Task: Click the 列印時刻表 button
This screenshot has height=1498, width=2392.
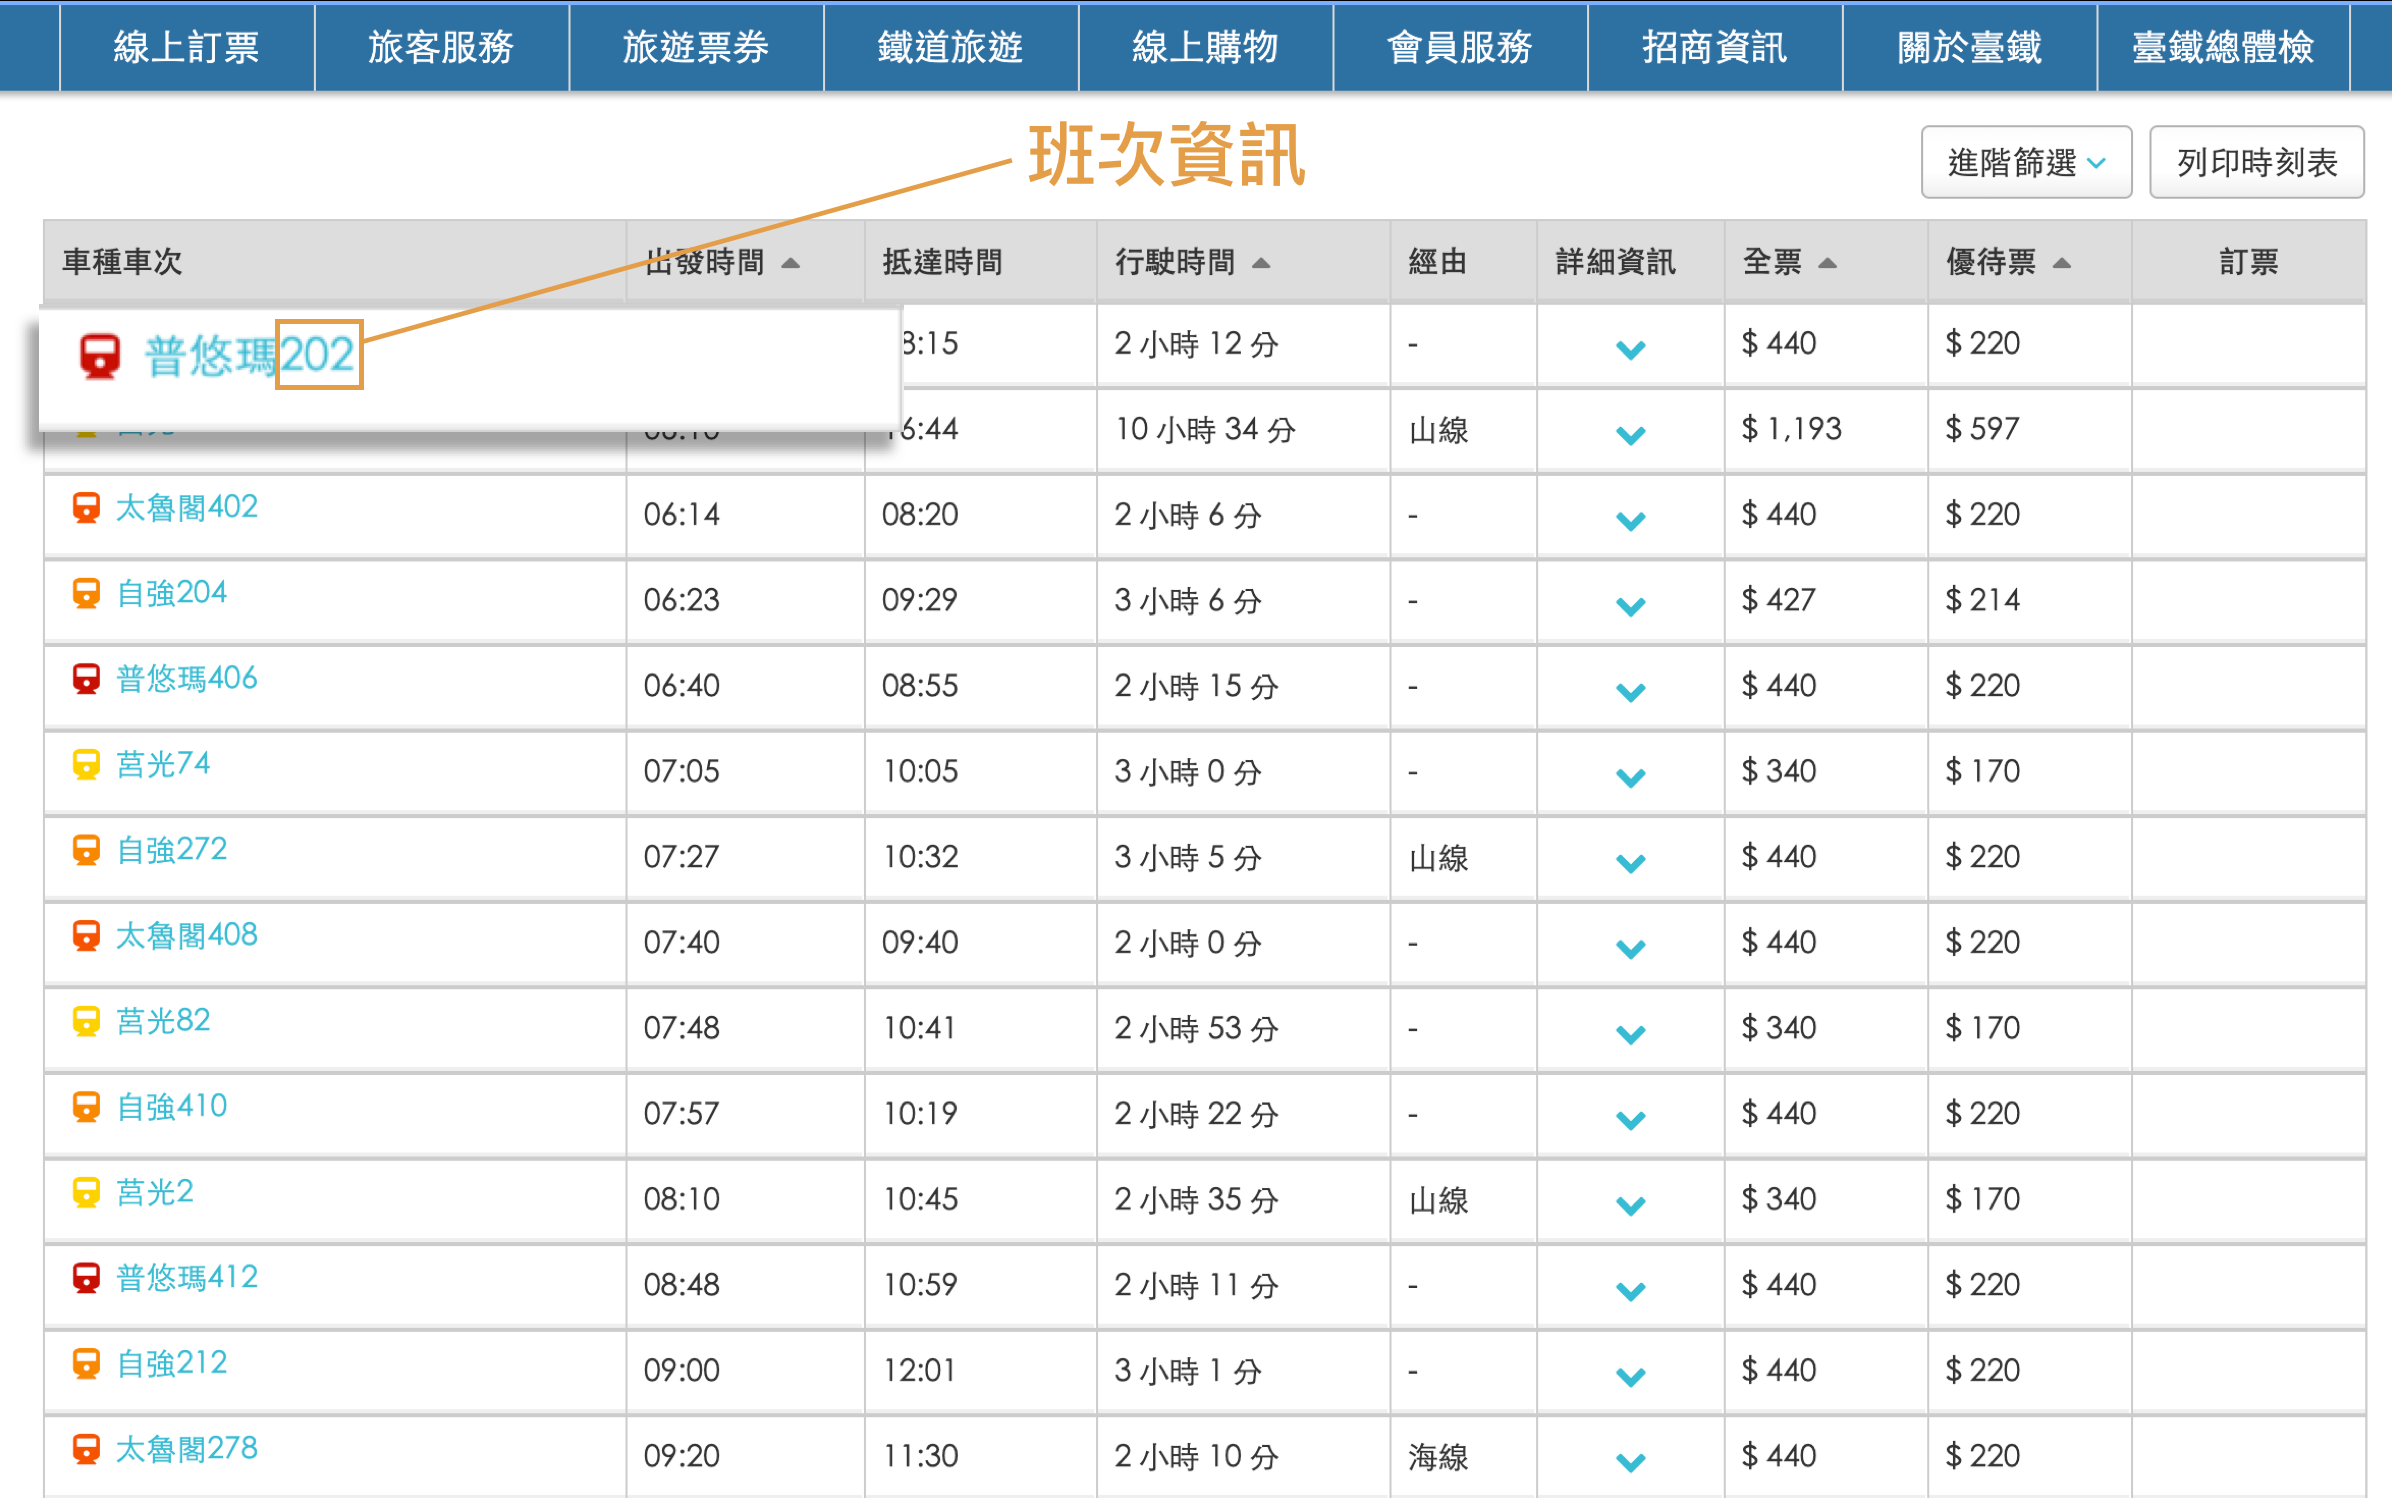Action: click(2256, 162)
